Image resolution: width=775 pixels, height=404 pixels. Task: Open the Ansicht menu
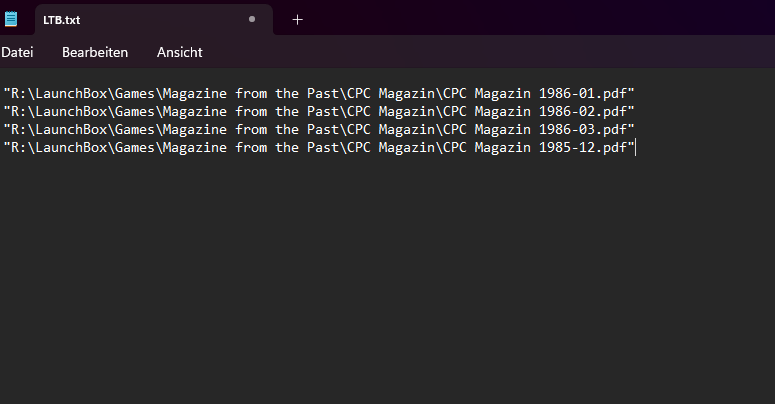(179, 52)
